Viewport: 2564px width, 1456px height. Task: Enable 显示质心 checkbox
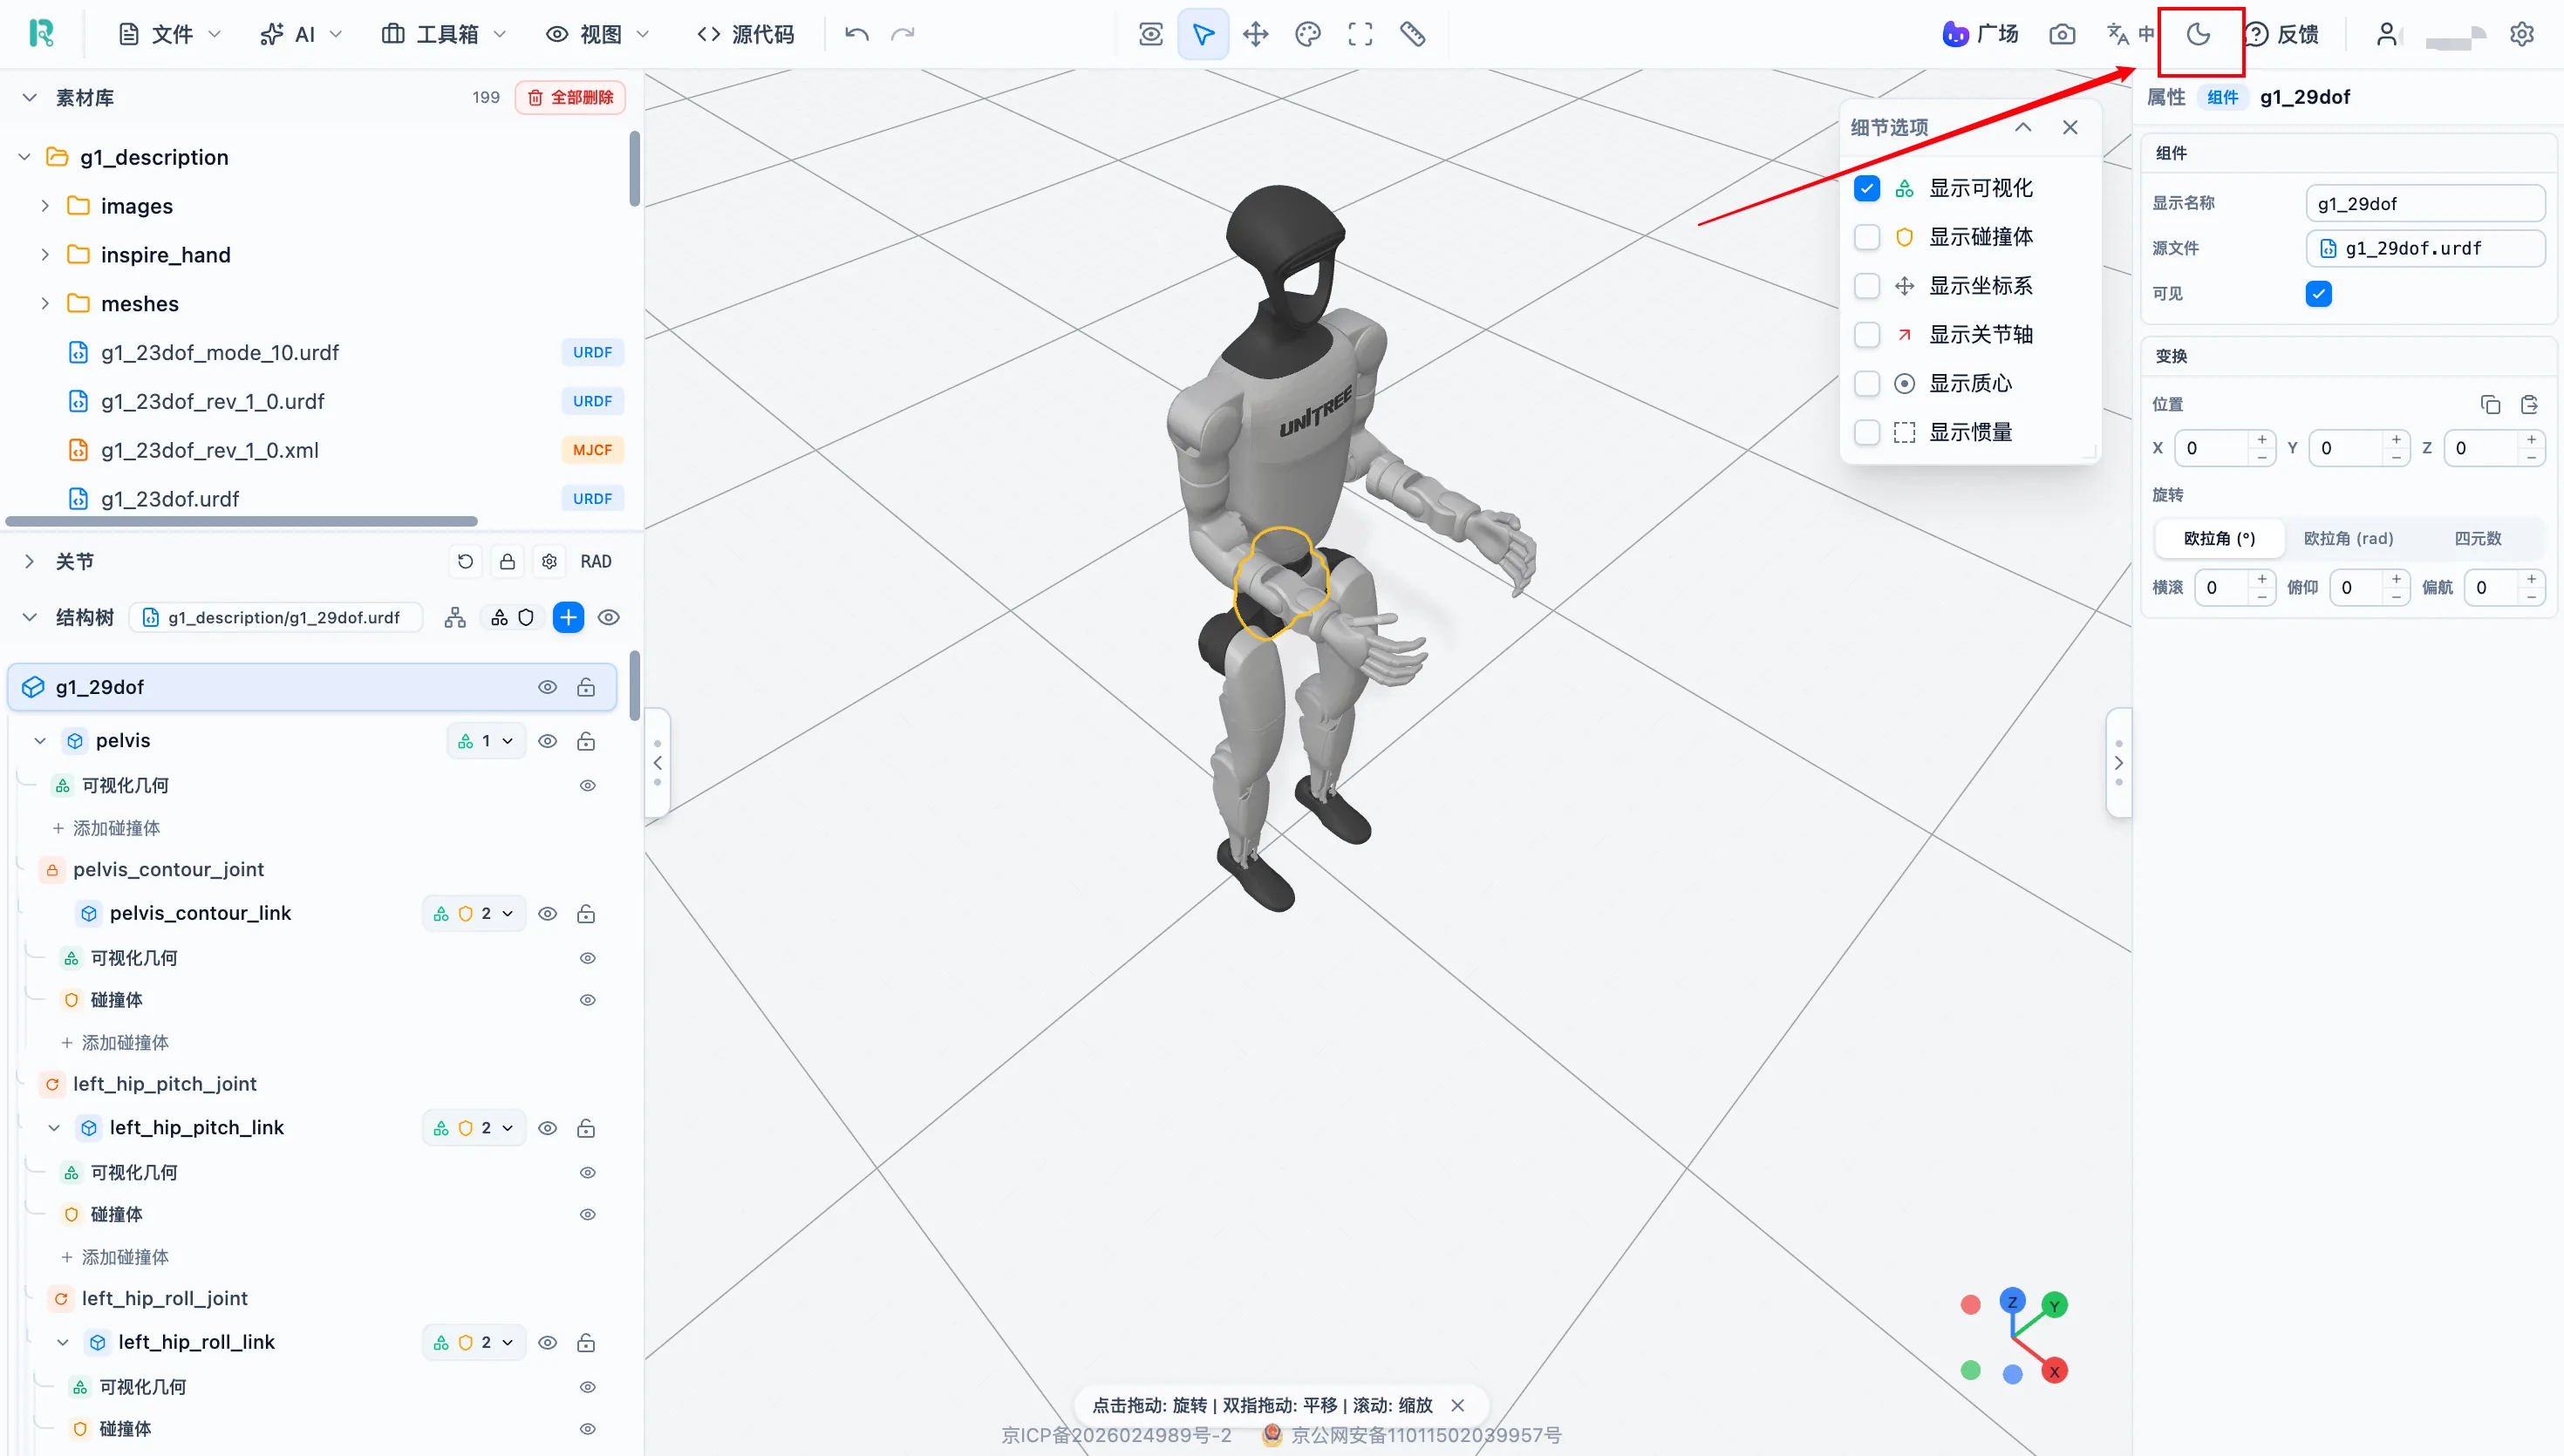[1867, 383]
